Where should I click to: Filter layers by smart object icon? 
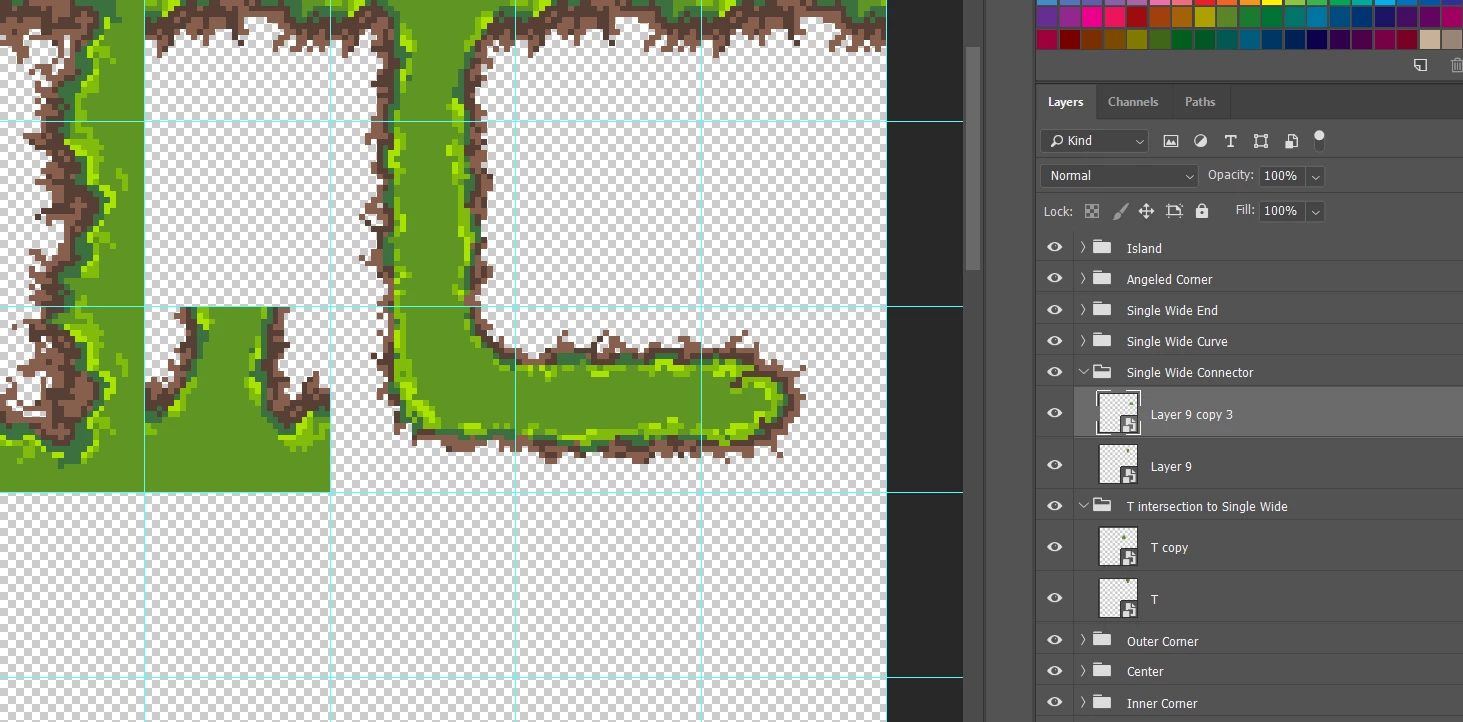[1291, 141]
